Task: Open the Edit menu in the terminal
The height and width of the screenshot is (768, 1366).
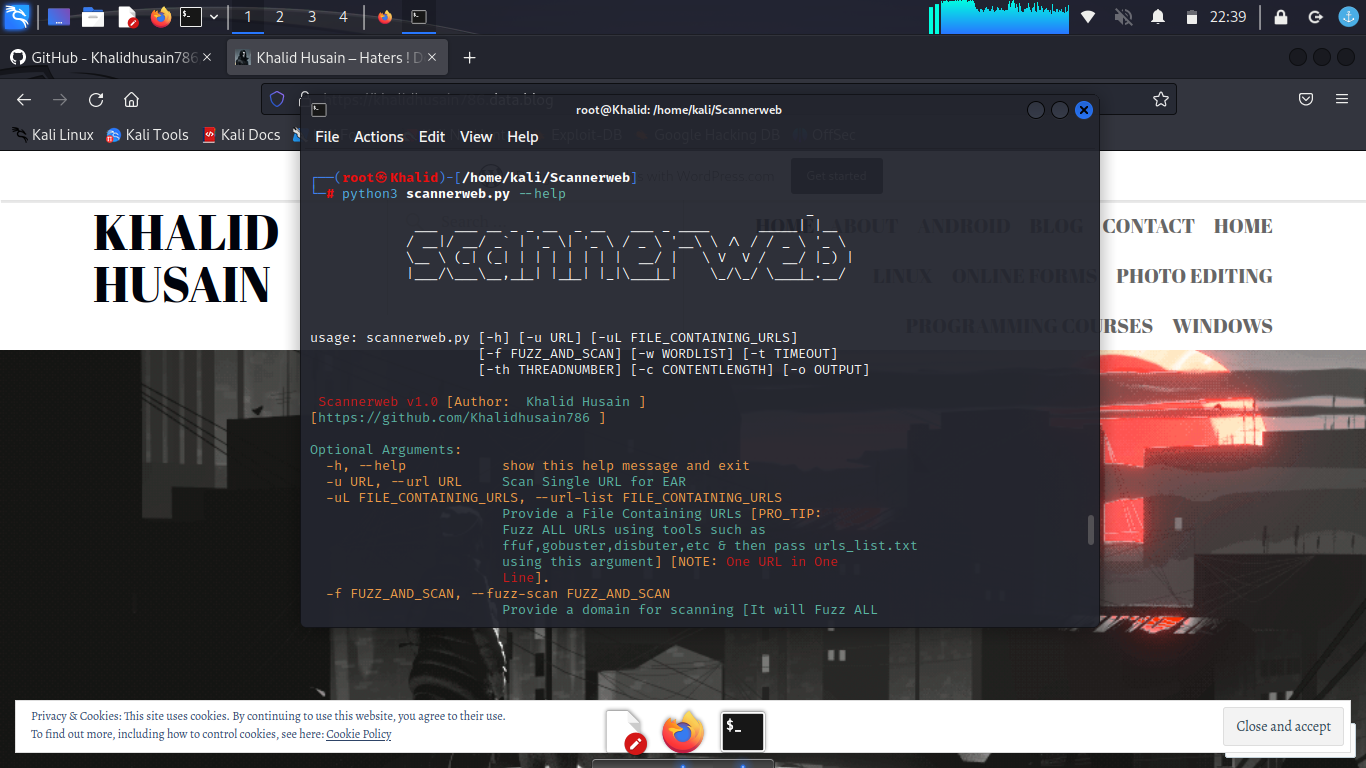Action: 432,137
